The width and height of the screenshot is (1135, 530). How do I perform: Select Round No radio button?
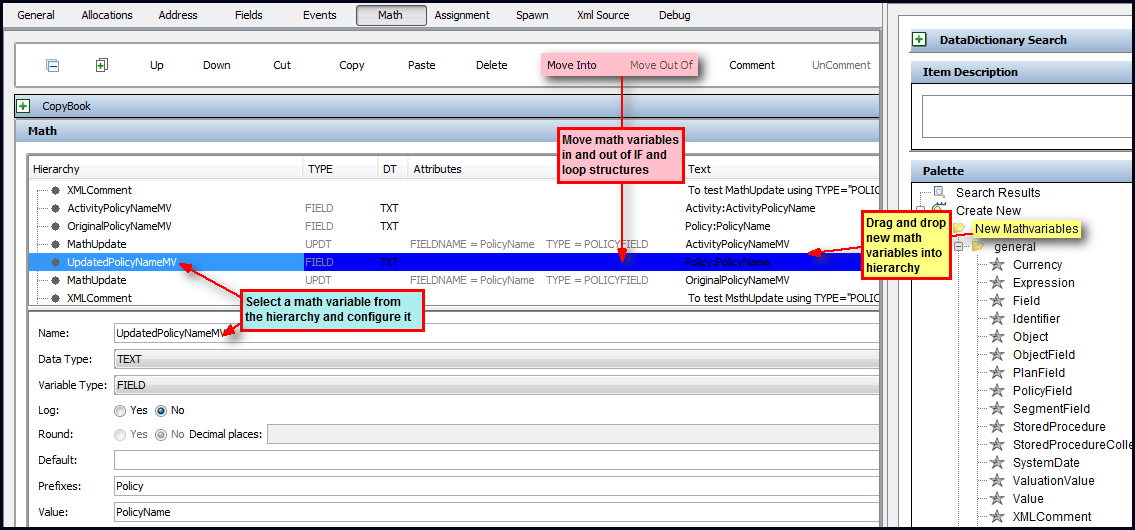tap(161, 434)
